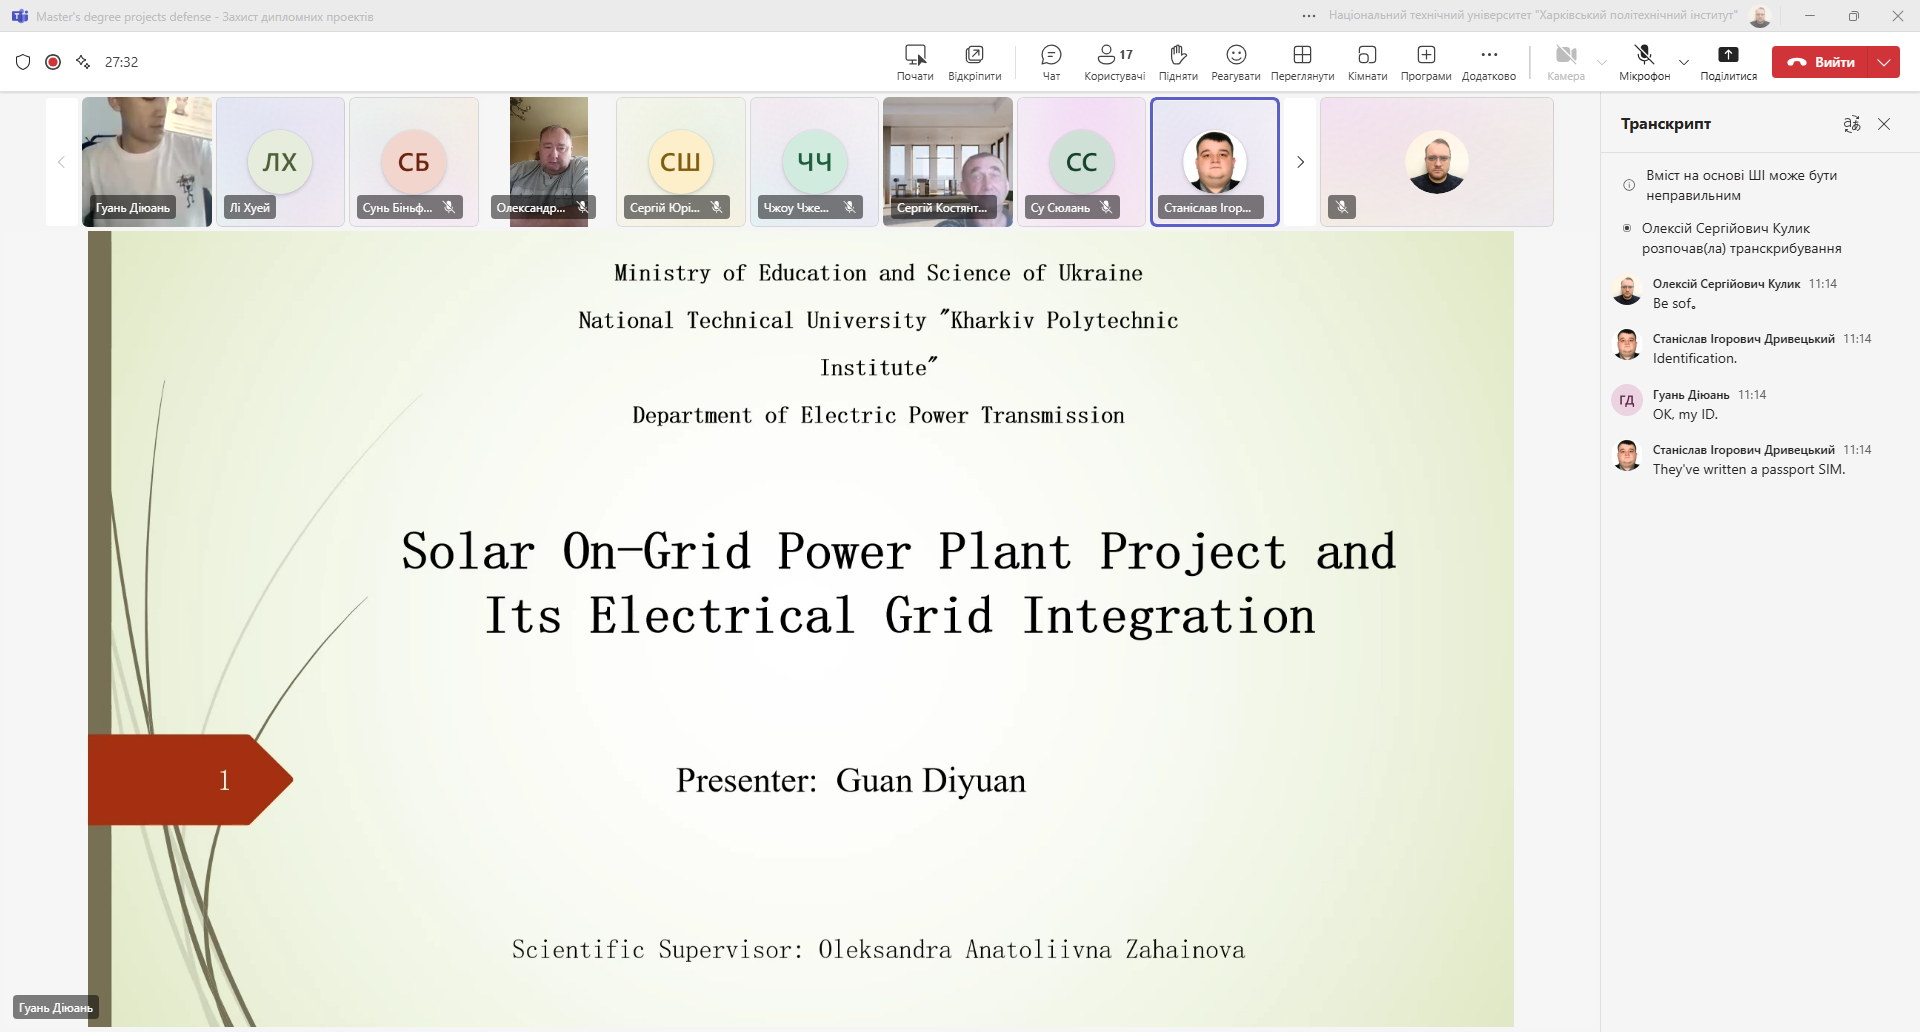Screen dimensions: 1920x1032
Task: Open breakout rooms (Кімнати)
Action: (1367, 61)
